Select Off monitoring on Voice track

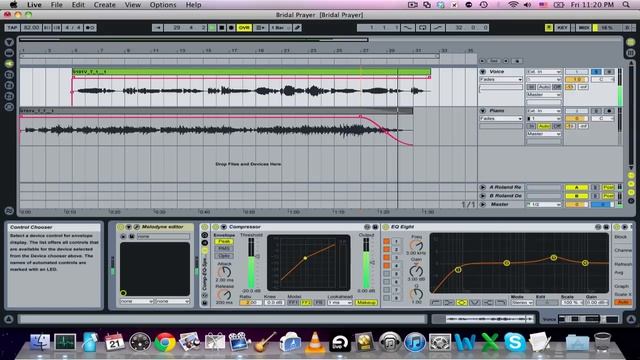pyautogui.click(x=557, y=87)
